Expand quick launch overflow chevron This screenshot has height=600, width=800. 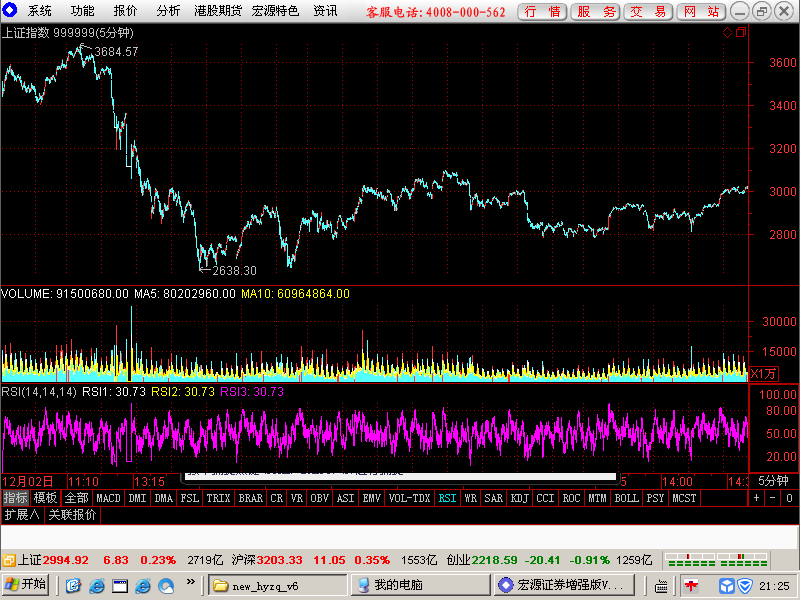point(190,582)
